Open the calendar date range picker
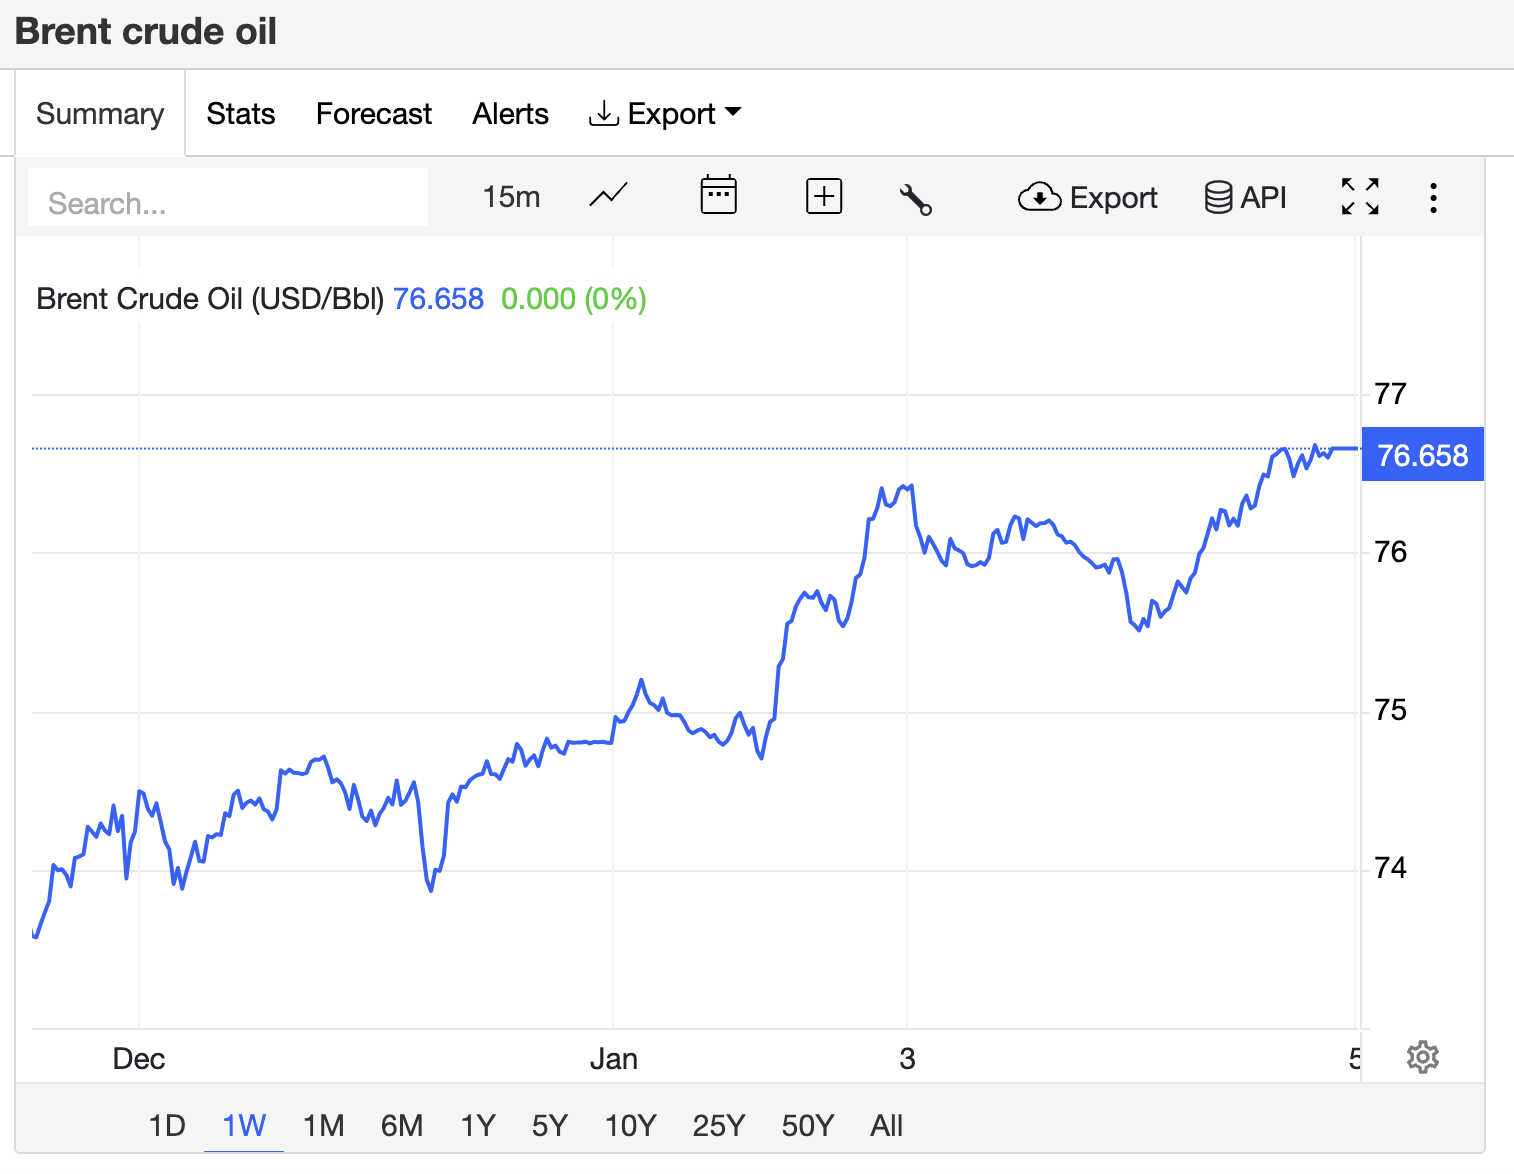The image size is (1514, 1174). pyautogui.click(x=718, y=195)
